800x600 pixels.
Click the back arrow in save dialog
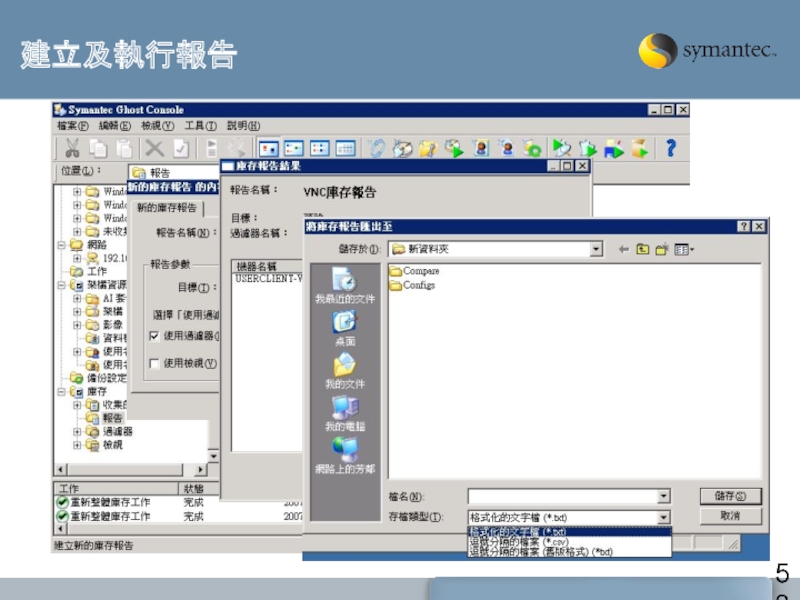[x=623, y=249]
